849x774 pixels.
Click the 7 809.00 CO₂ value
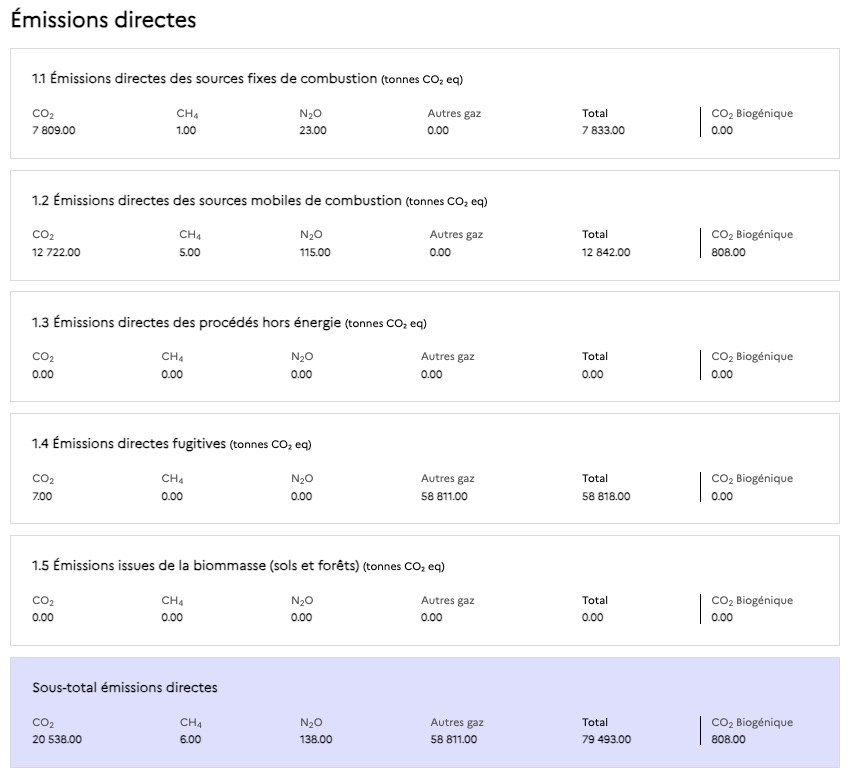(x=54, y=131)
